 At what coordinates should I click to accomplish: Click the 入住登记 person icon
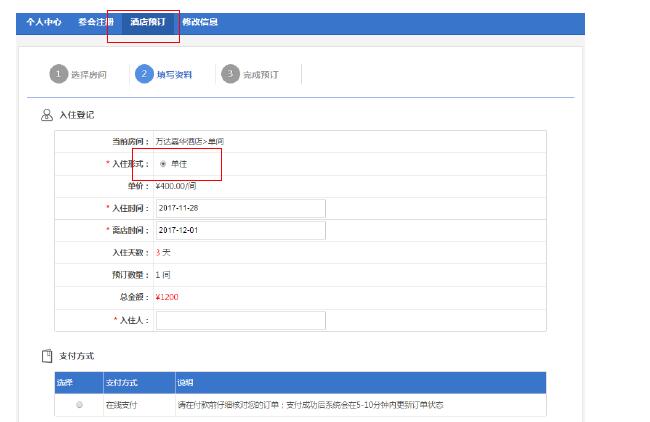click(47, 115)
